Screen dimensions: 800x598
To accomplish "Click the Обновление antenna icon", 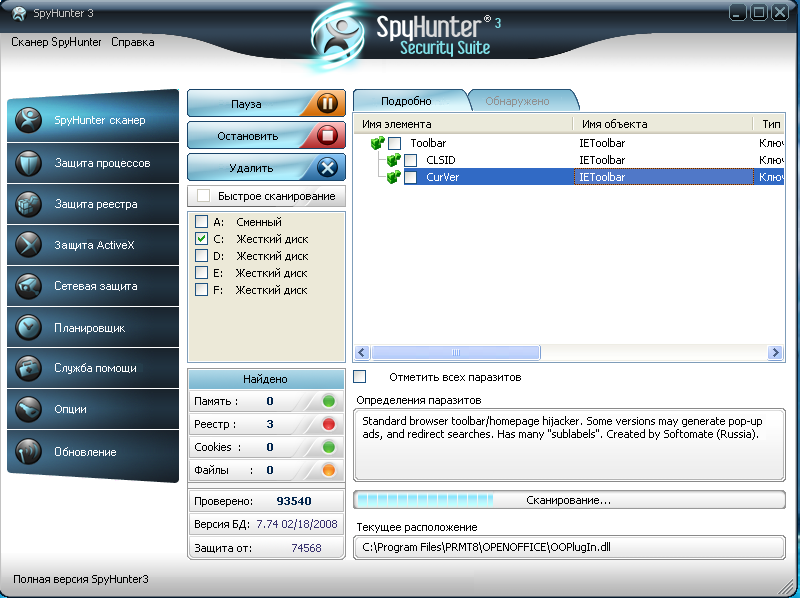I will click(28, 452).
